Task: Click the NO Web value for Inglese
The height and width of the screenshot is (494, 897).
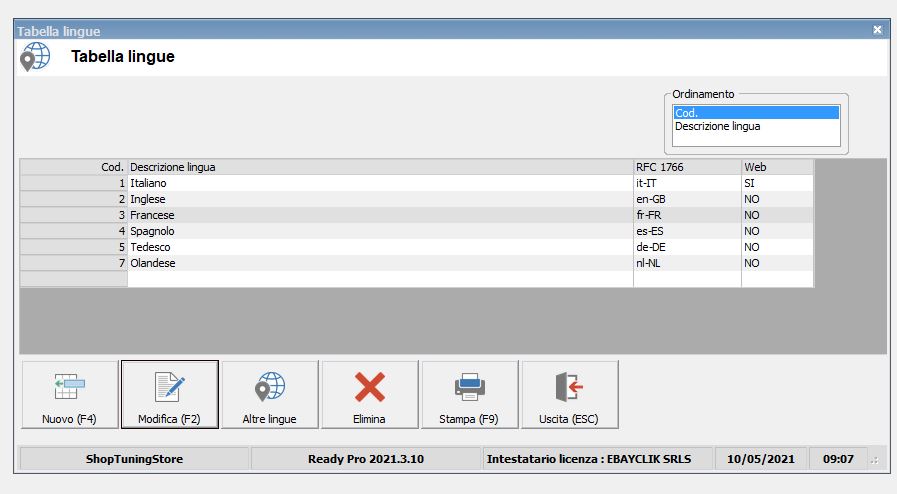Action: point(777,199)
